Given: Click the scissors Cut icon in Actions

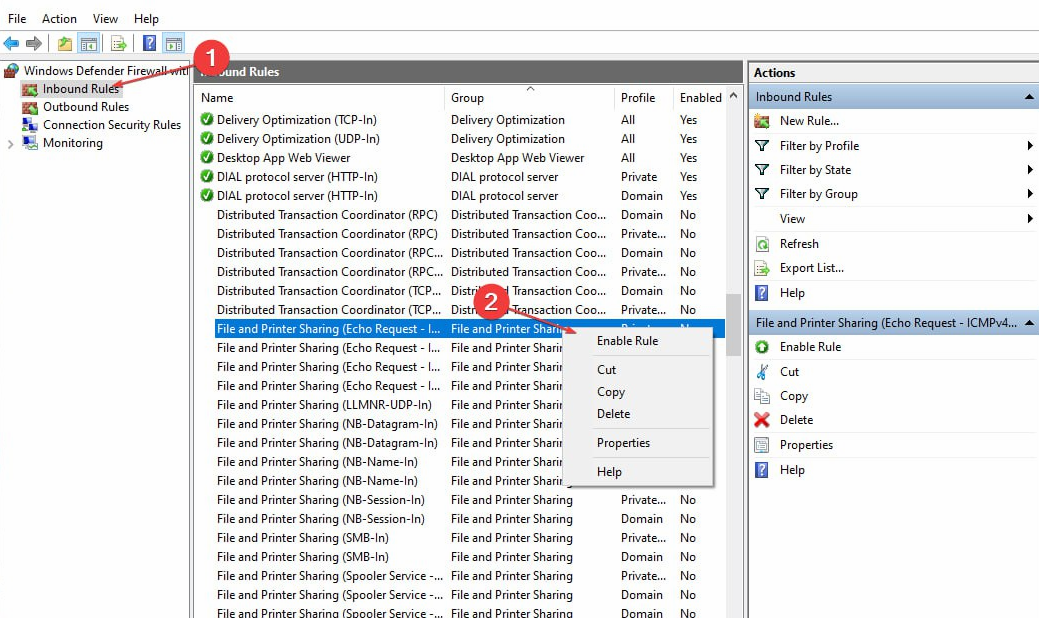Looking at the screenshot, I should (x=762, y=372).
